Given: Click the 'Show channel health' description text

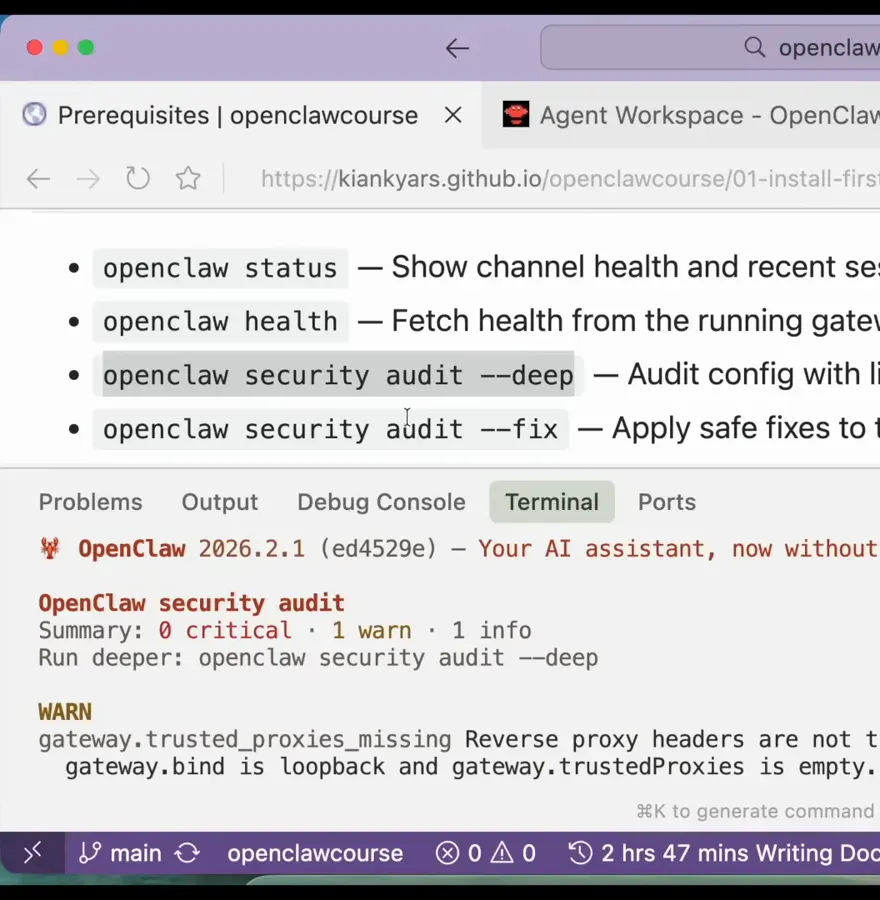Looking at the screenshot, I should click(x=635, y=267).
